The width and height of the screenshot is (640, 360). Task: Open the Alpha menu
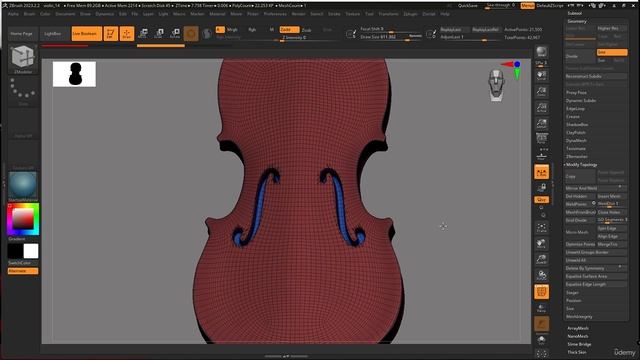click(x=13, y=14)
